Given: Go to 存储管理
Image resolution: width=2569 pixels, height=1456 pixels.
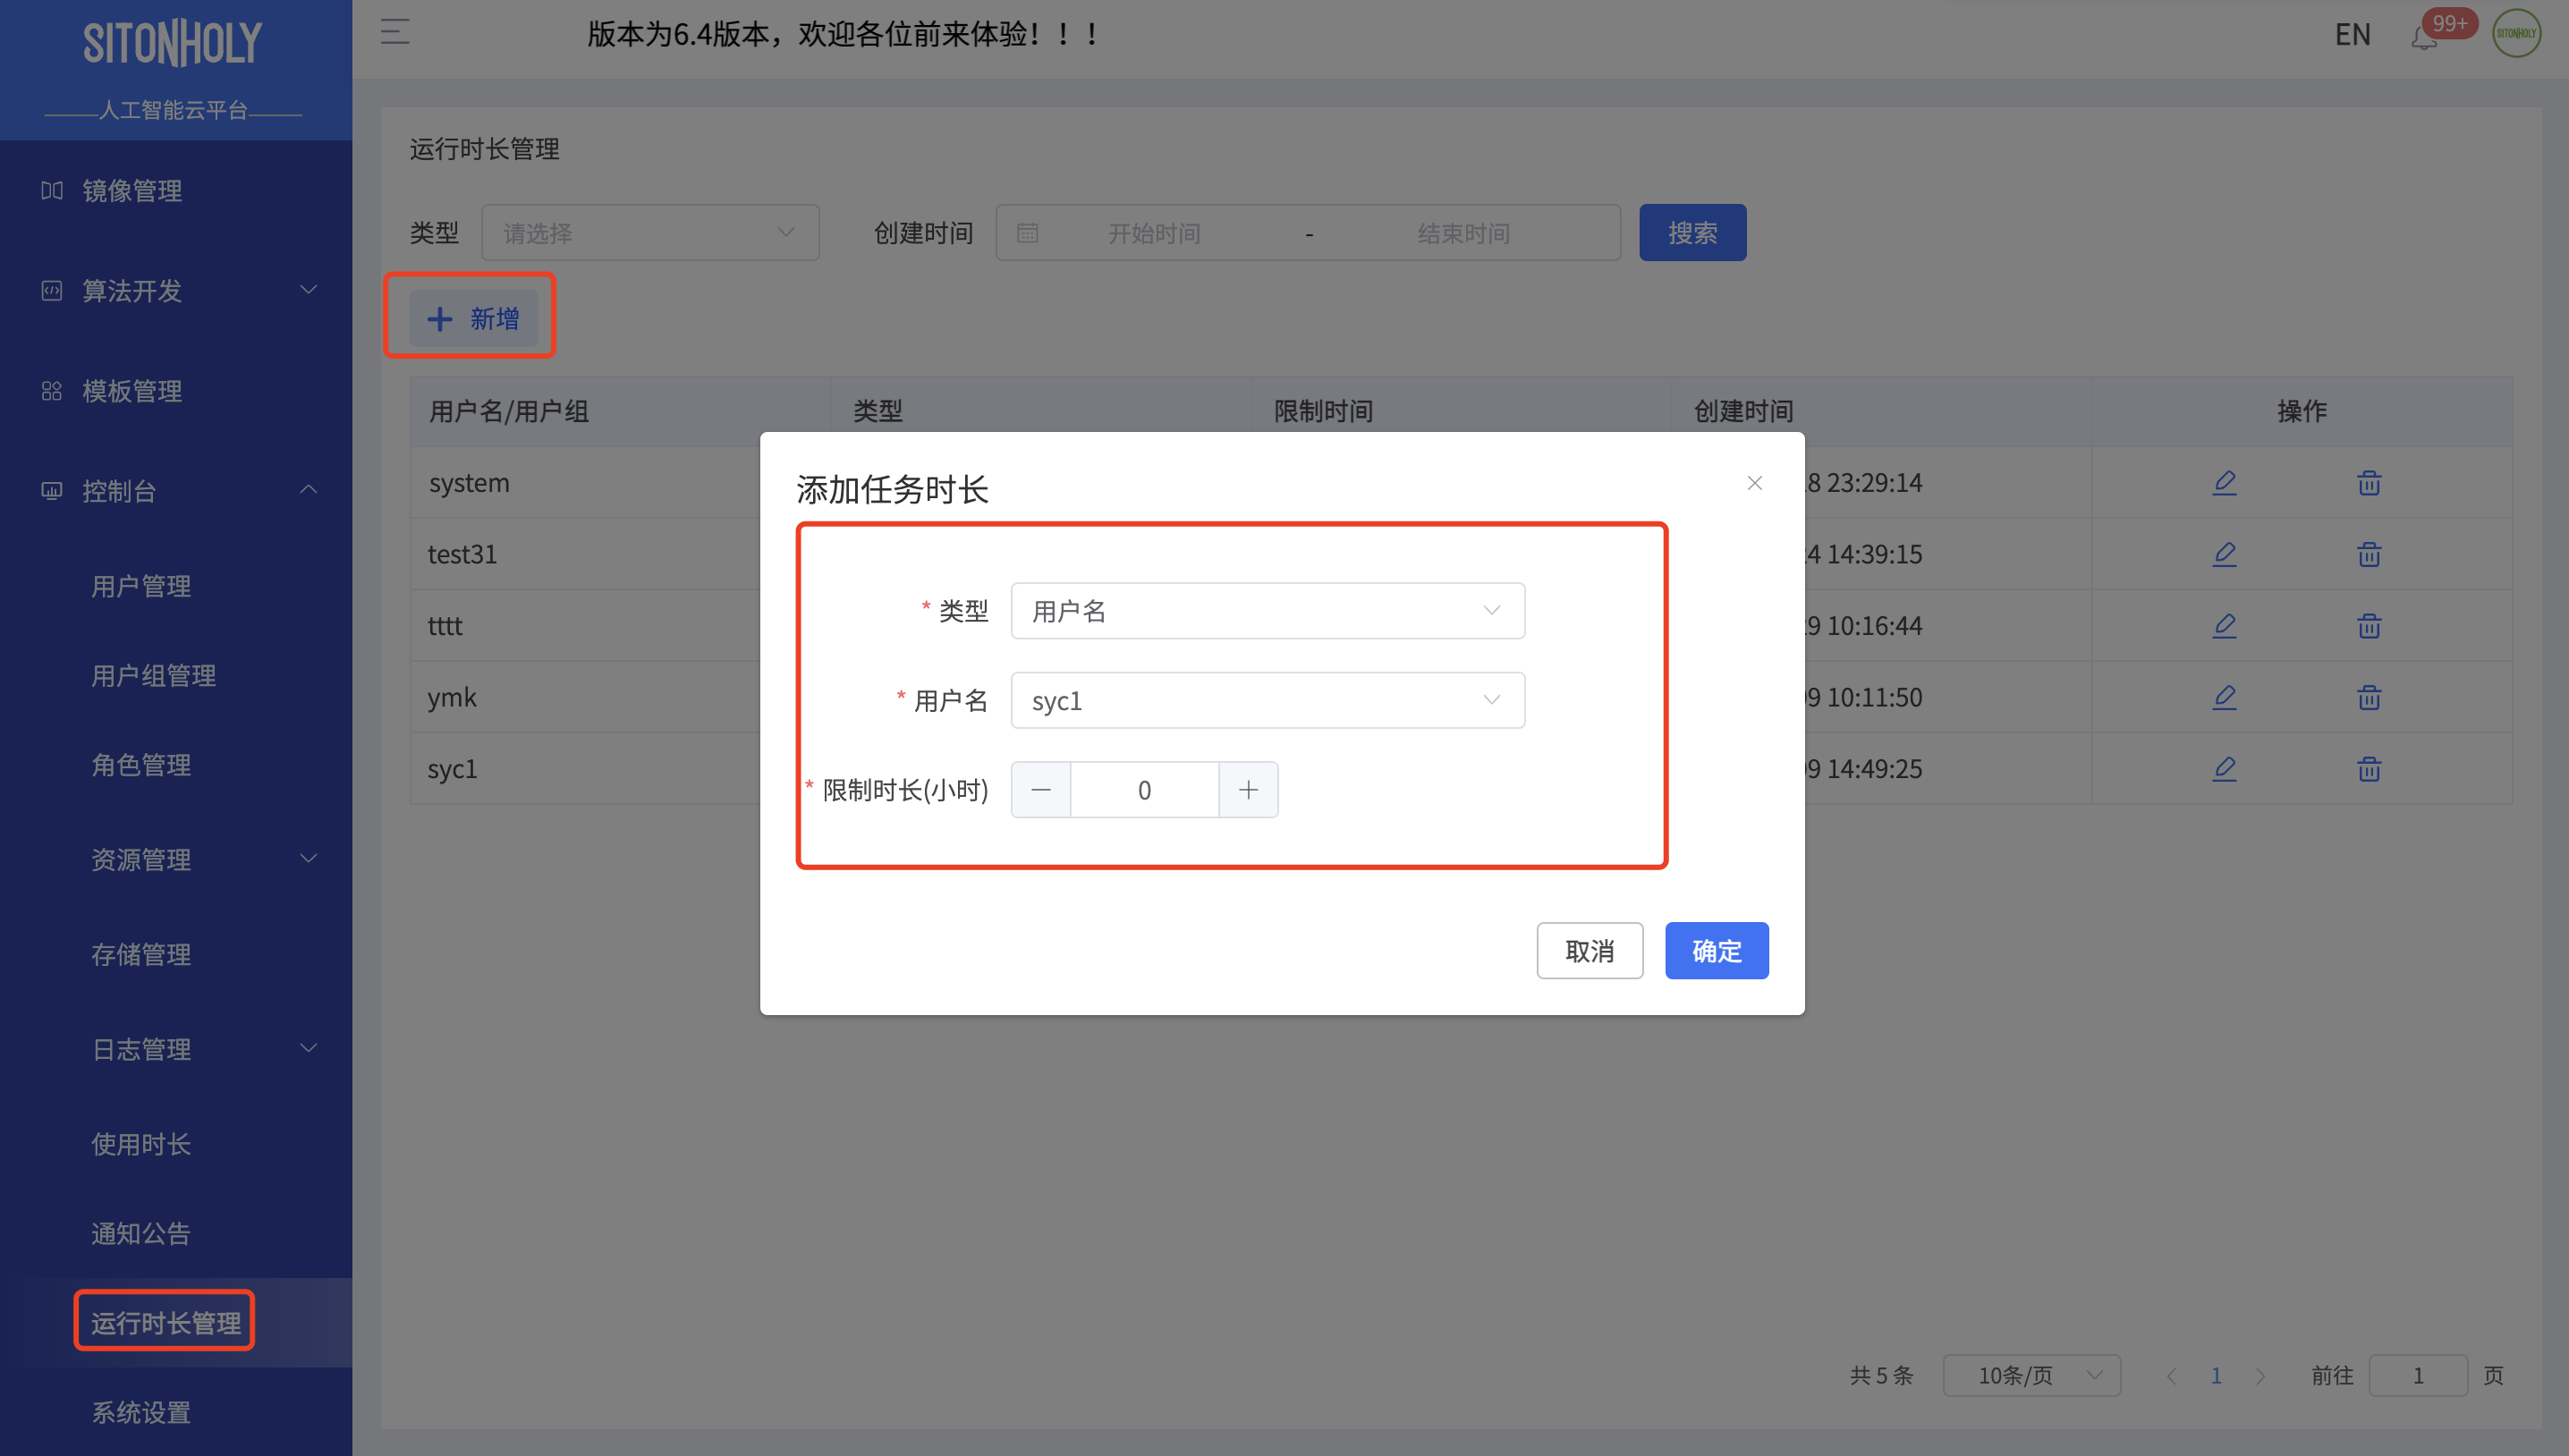Looking at the screenshot, I should tap(141, 954).
